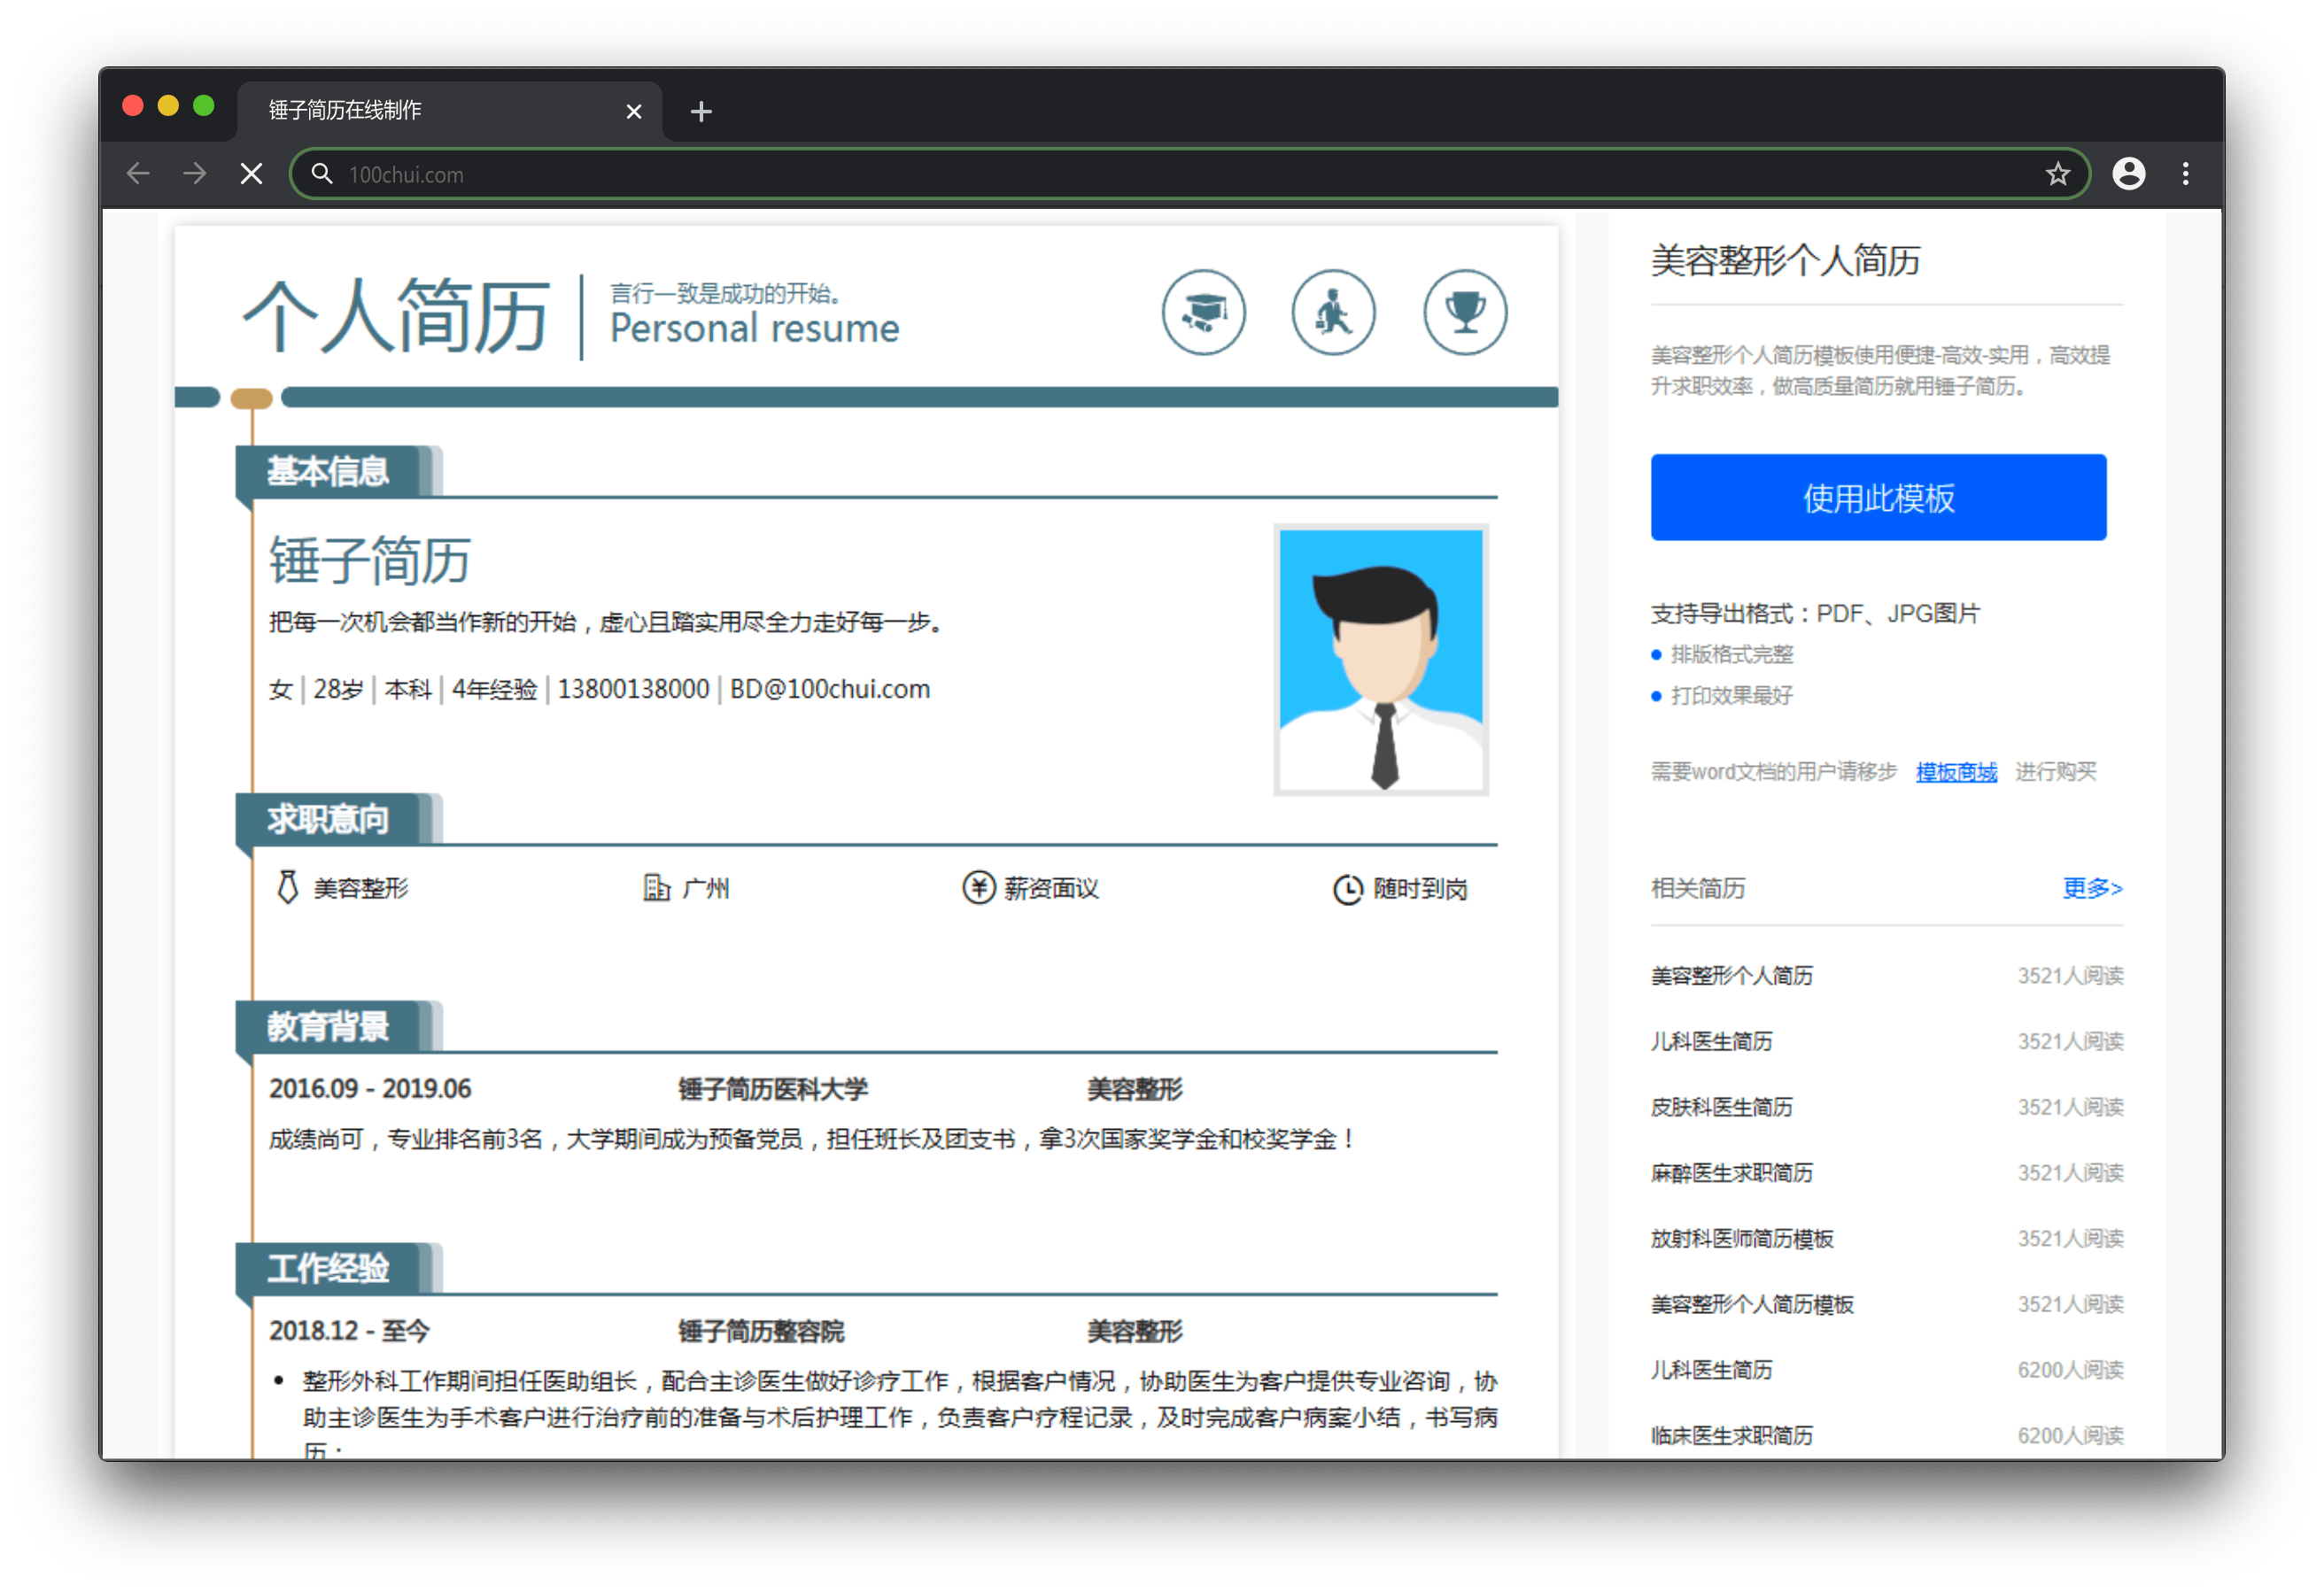The width and height of the screenshot is (2324, 1592).
Task: Open 美容整形个人简历 related resume
Action: [1731, 975]
